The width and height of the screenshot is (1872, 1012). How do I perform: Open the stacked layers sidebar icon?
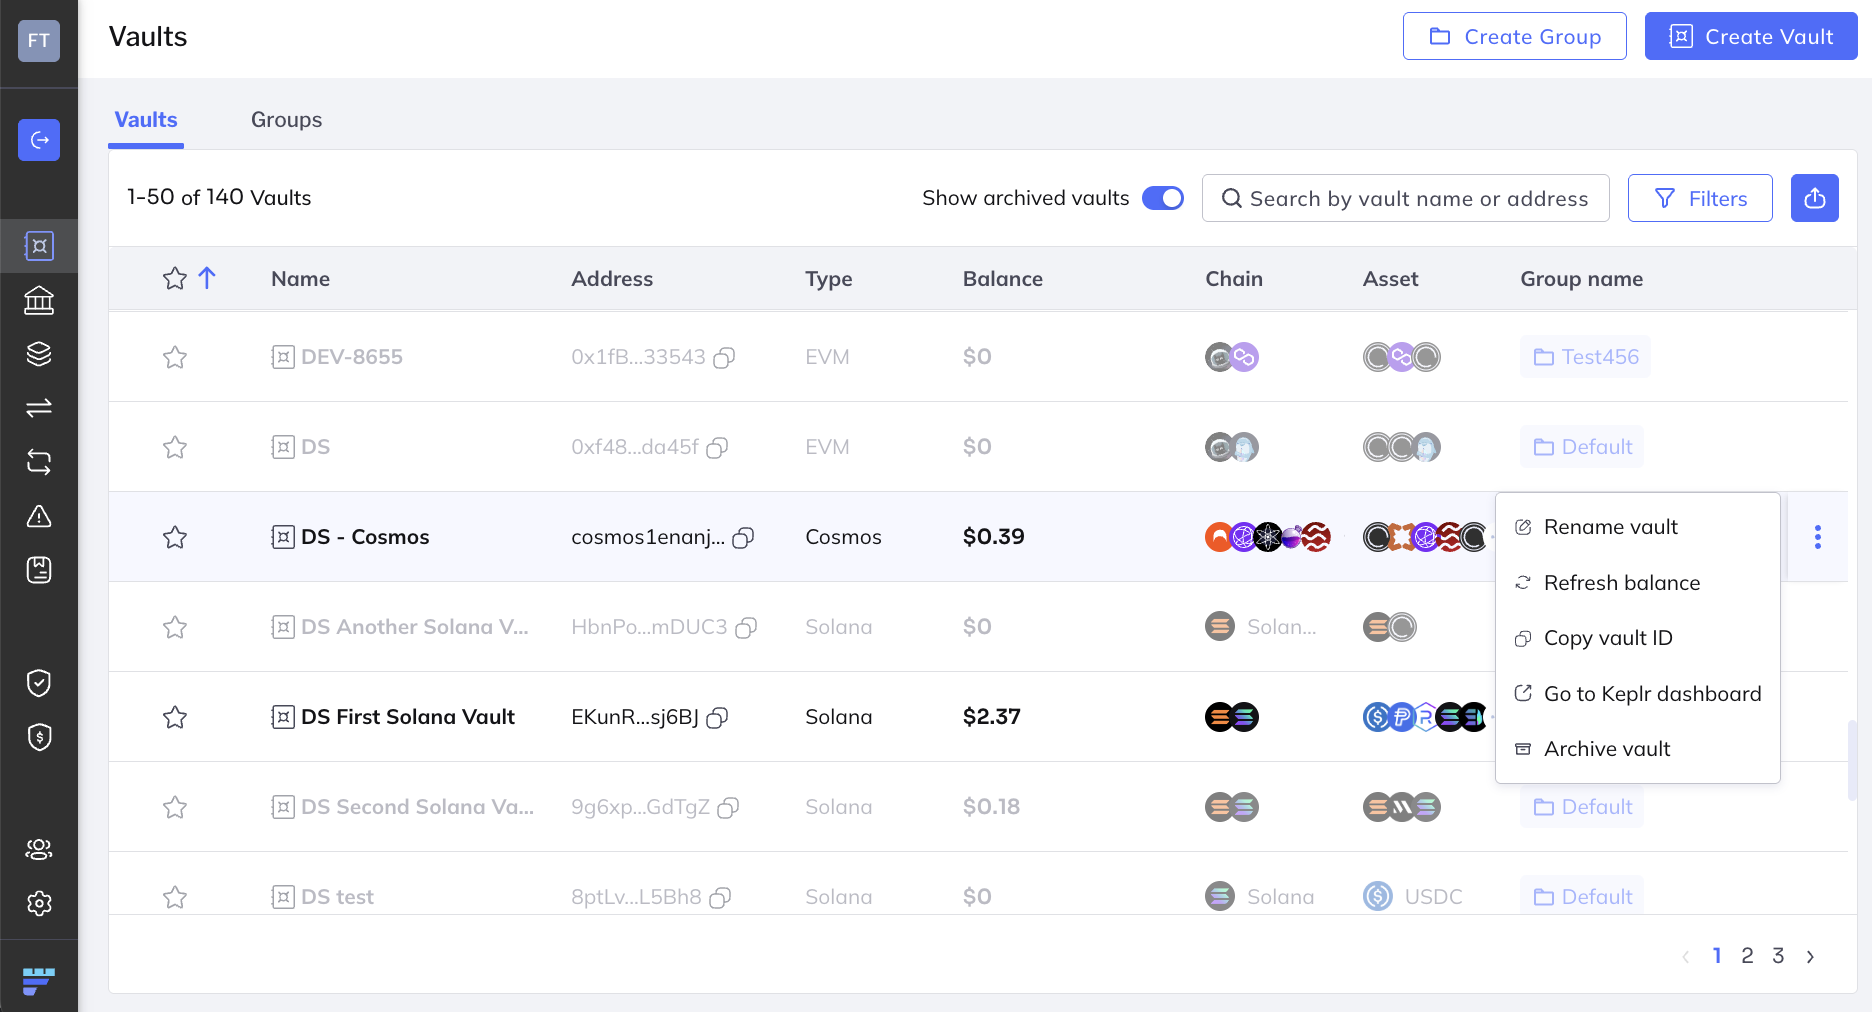(x=39, y=354)
